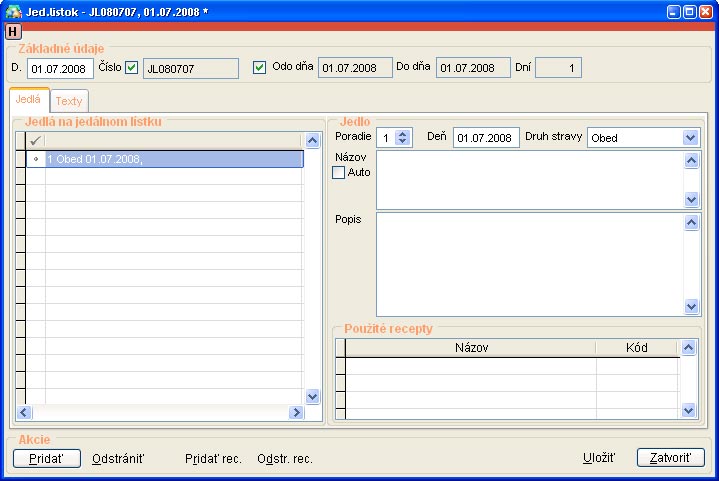Open the Druh stravy dropdown
The width and height of the screenshot is (719, 481).
click(690, 138)
